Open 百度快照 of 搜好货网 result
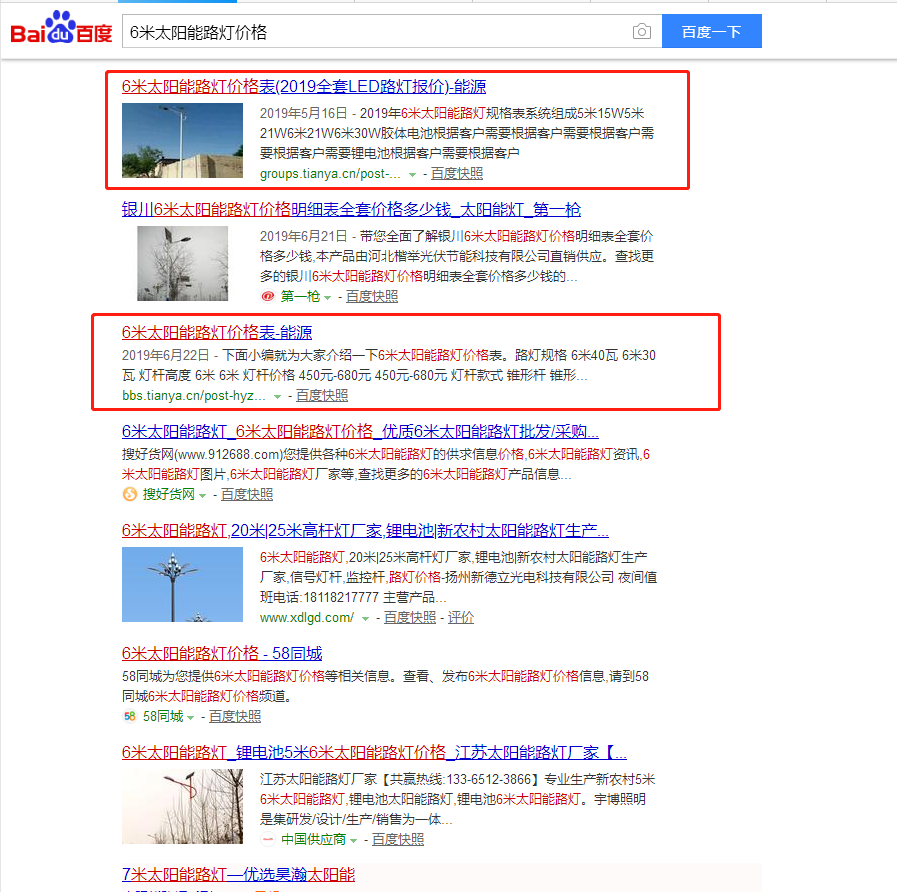The image size is (897, 892). click(x=247, y=494)
